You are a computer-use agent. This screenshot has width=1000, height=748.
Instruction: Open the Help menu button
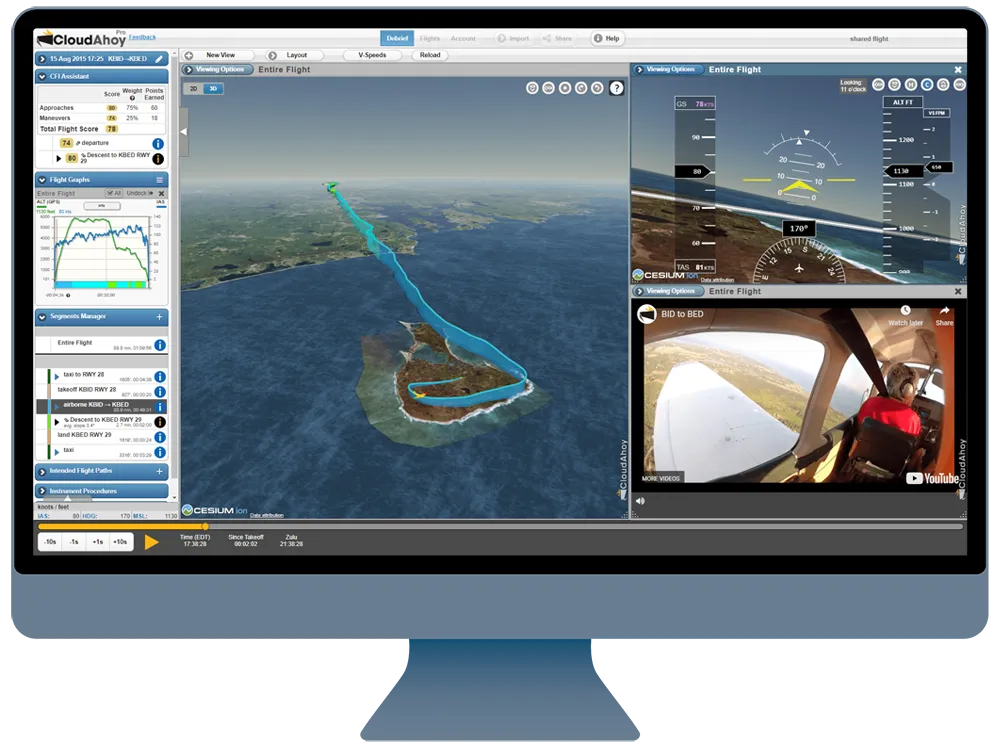click(x=607, y=38)
